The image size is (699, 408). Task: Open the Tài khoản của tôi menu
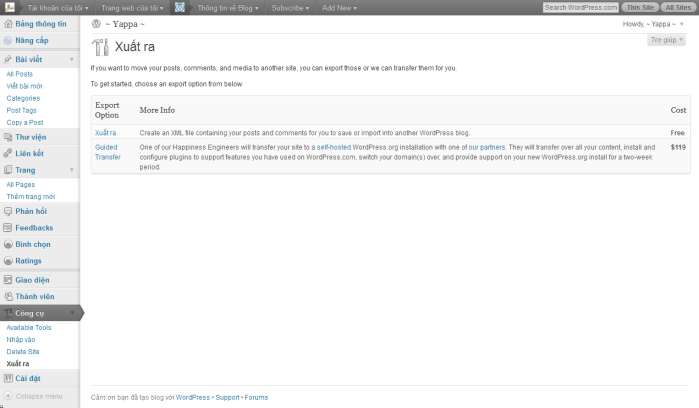54,7
